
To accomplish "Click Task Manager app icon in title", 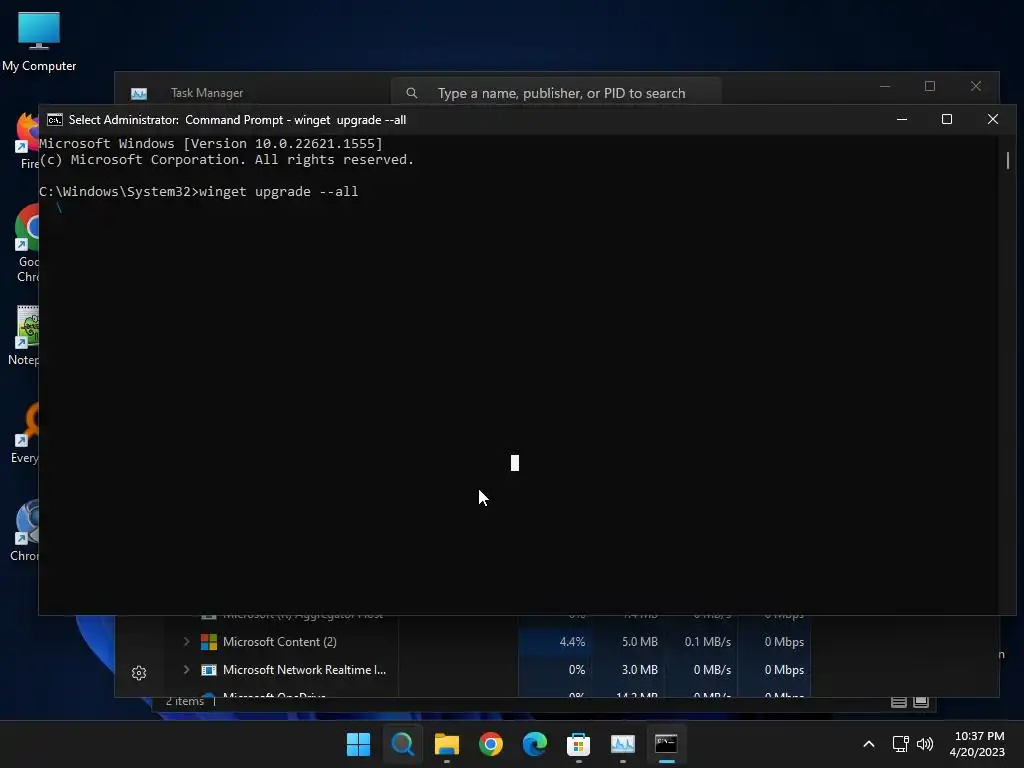I will [x=138, y=93].
